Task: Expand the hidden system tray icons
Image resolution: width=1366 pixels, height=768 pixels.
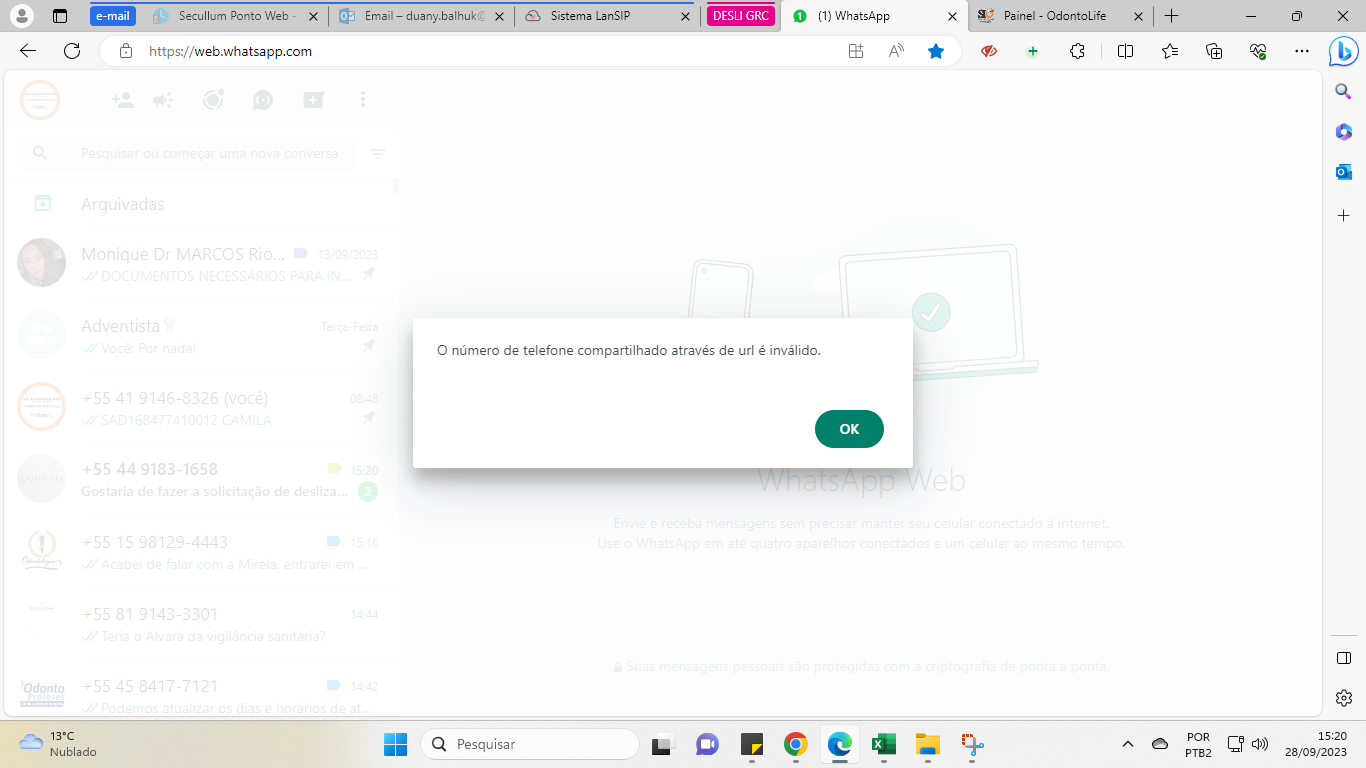Action: click(x=1128, y=744)
